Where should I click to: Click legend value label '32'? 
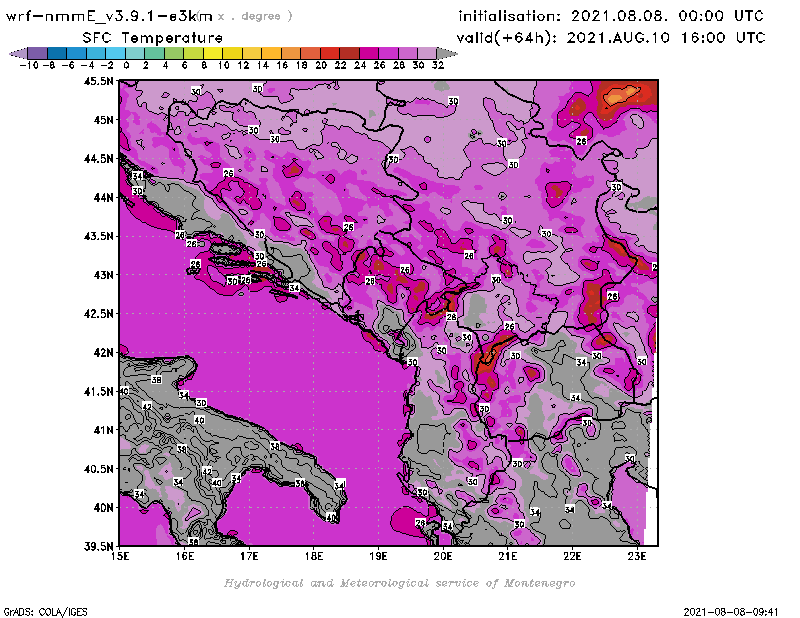pyautogui.click(x=438, y=65)
